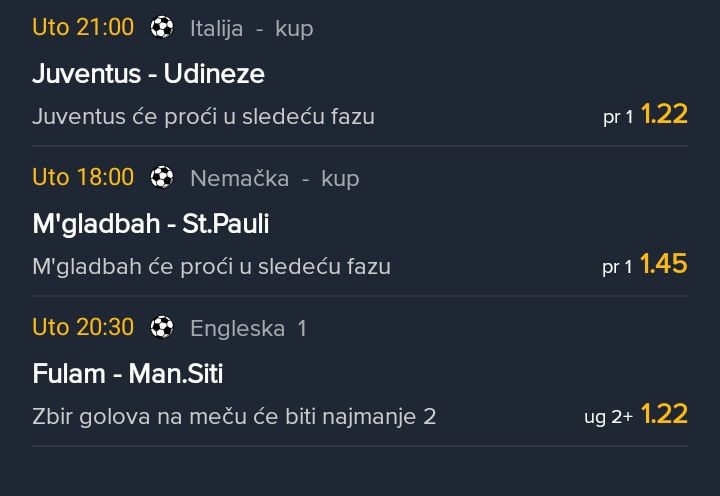
Task: Click the soccer ball icon beside Nemačka
Action: tap(162, 178)
